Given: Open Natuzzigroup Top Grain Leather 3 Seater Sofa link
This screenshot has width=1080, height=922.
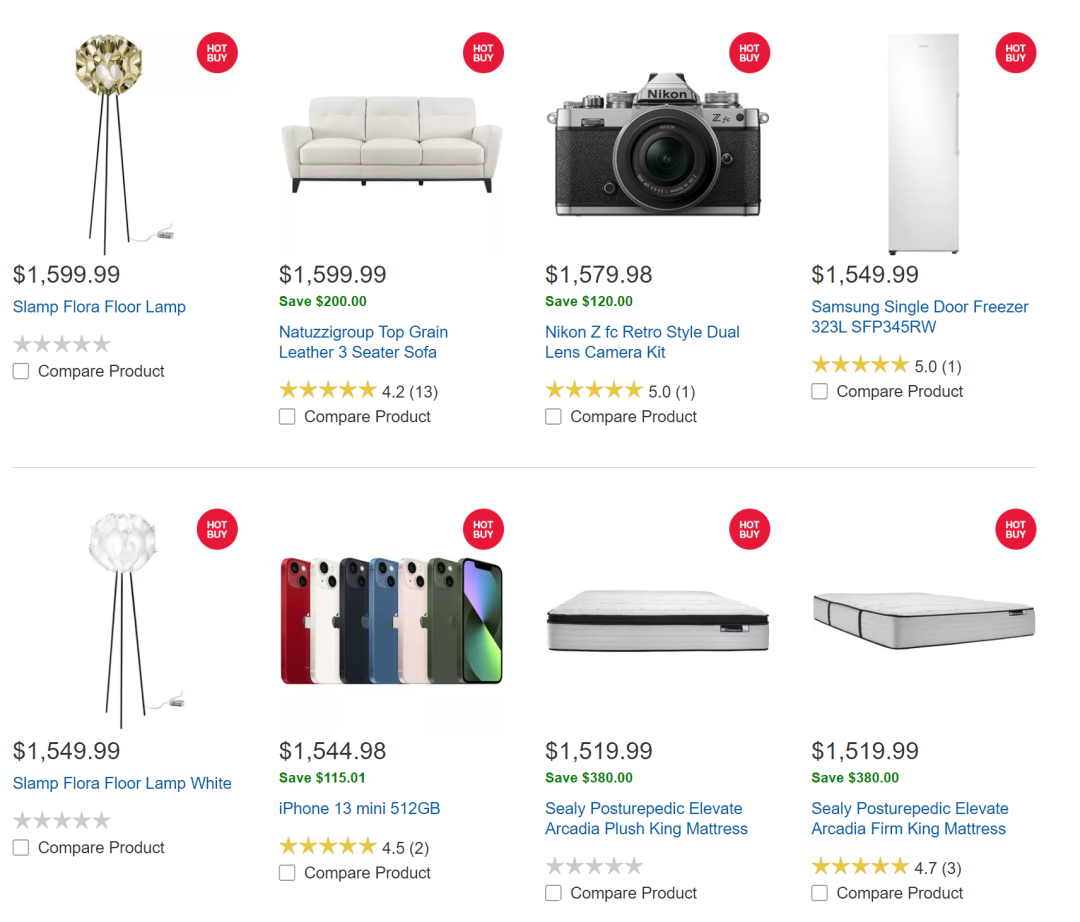Looking at the screenshot, I should click(x=363, y=342).
